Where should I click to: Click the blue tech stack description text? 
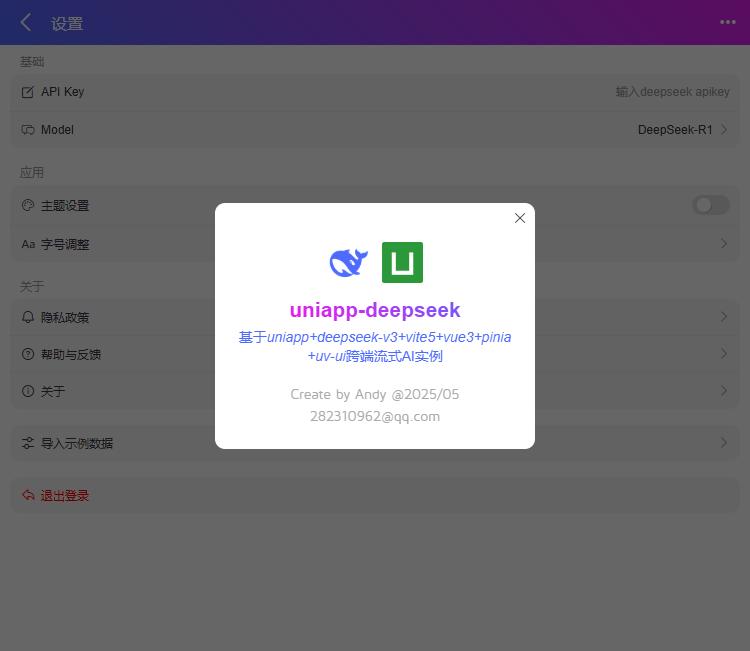click(x=375, y=346)
